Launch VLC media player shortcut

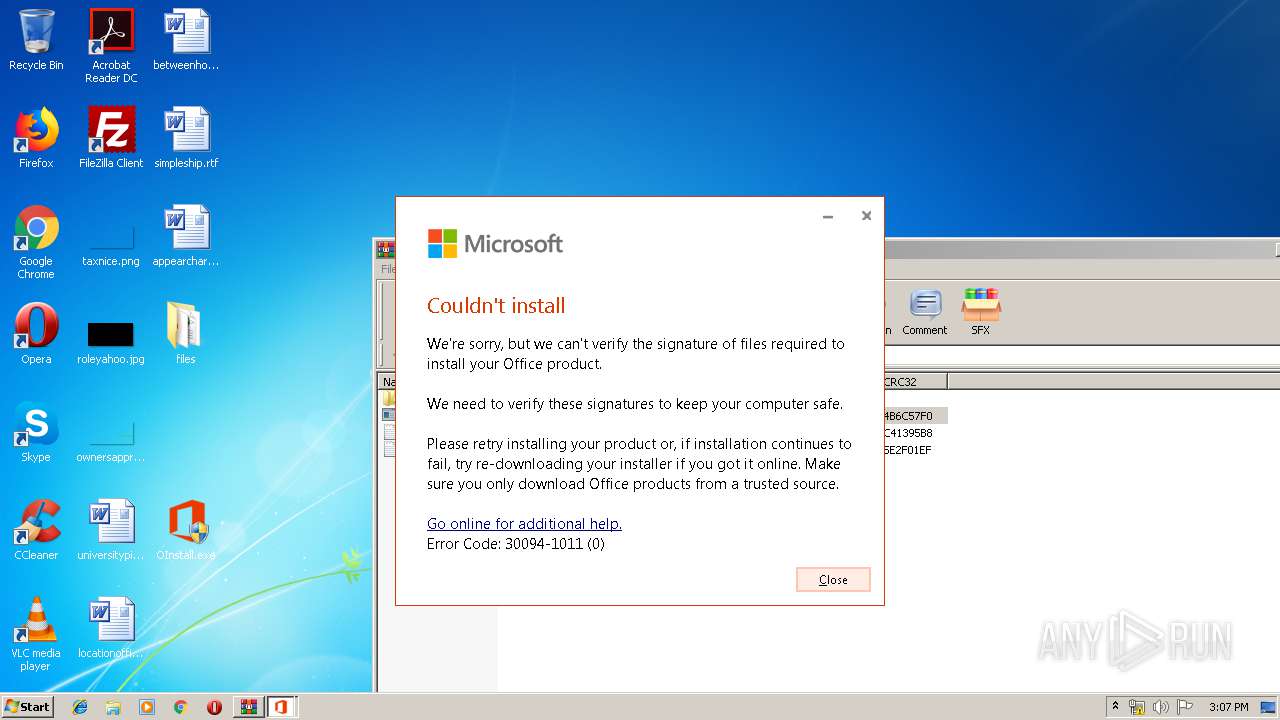pos(36,634)
